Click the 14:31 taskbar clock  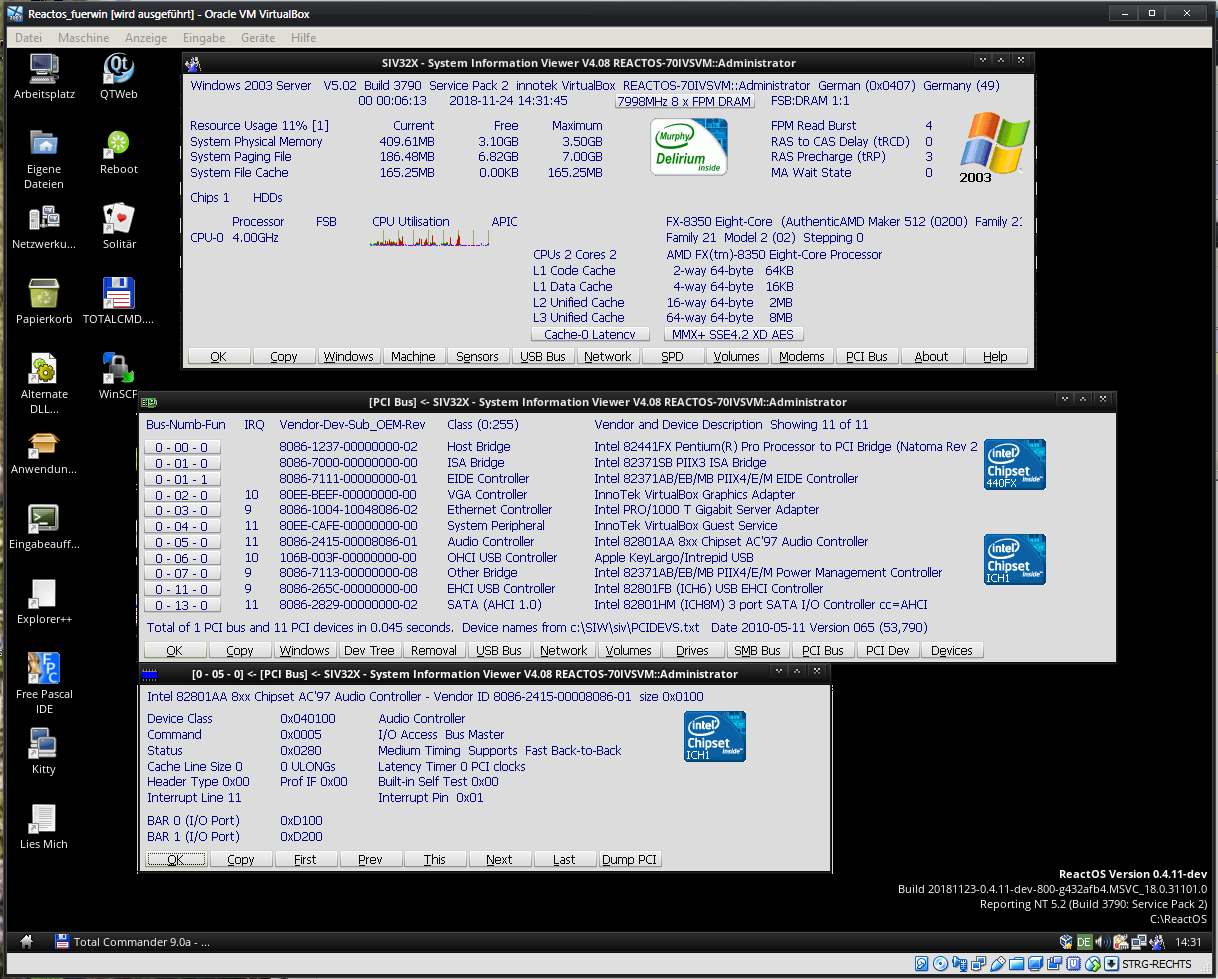[1189, 941]
